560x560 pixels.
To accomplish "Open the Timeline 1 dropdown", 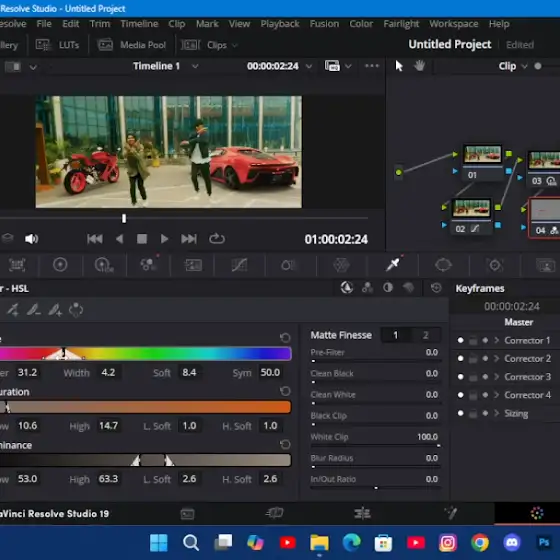I will [195, 66].
